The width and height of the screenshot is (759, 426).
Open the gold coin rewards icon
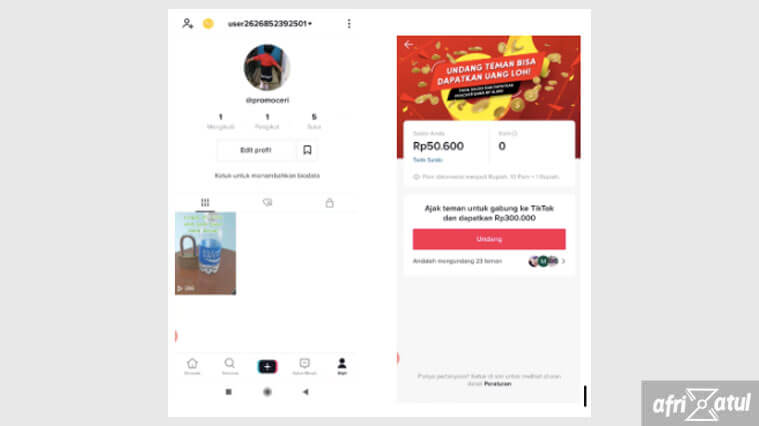pos(208,23)
